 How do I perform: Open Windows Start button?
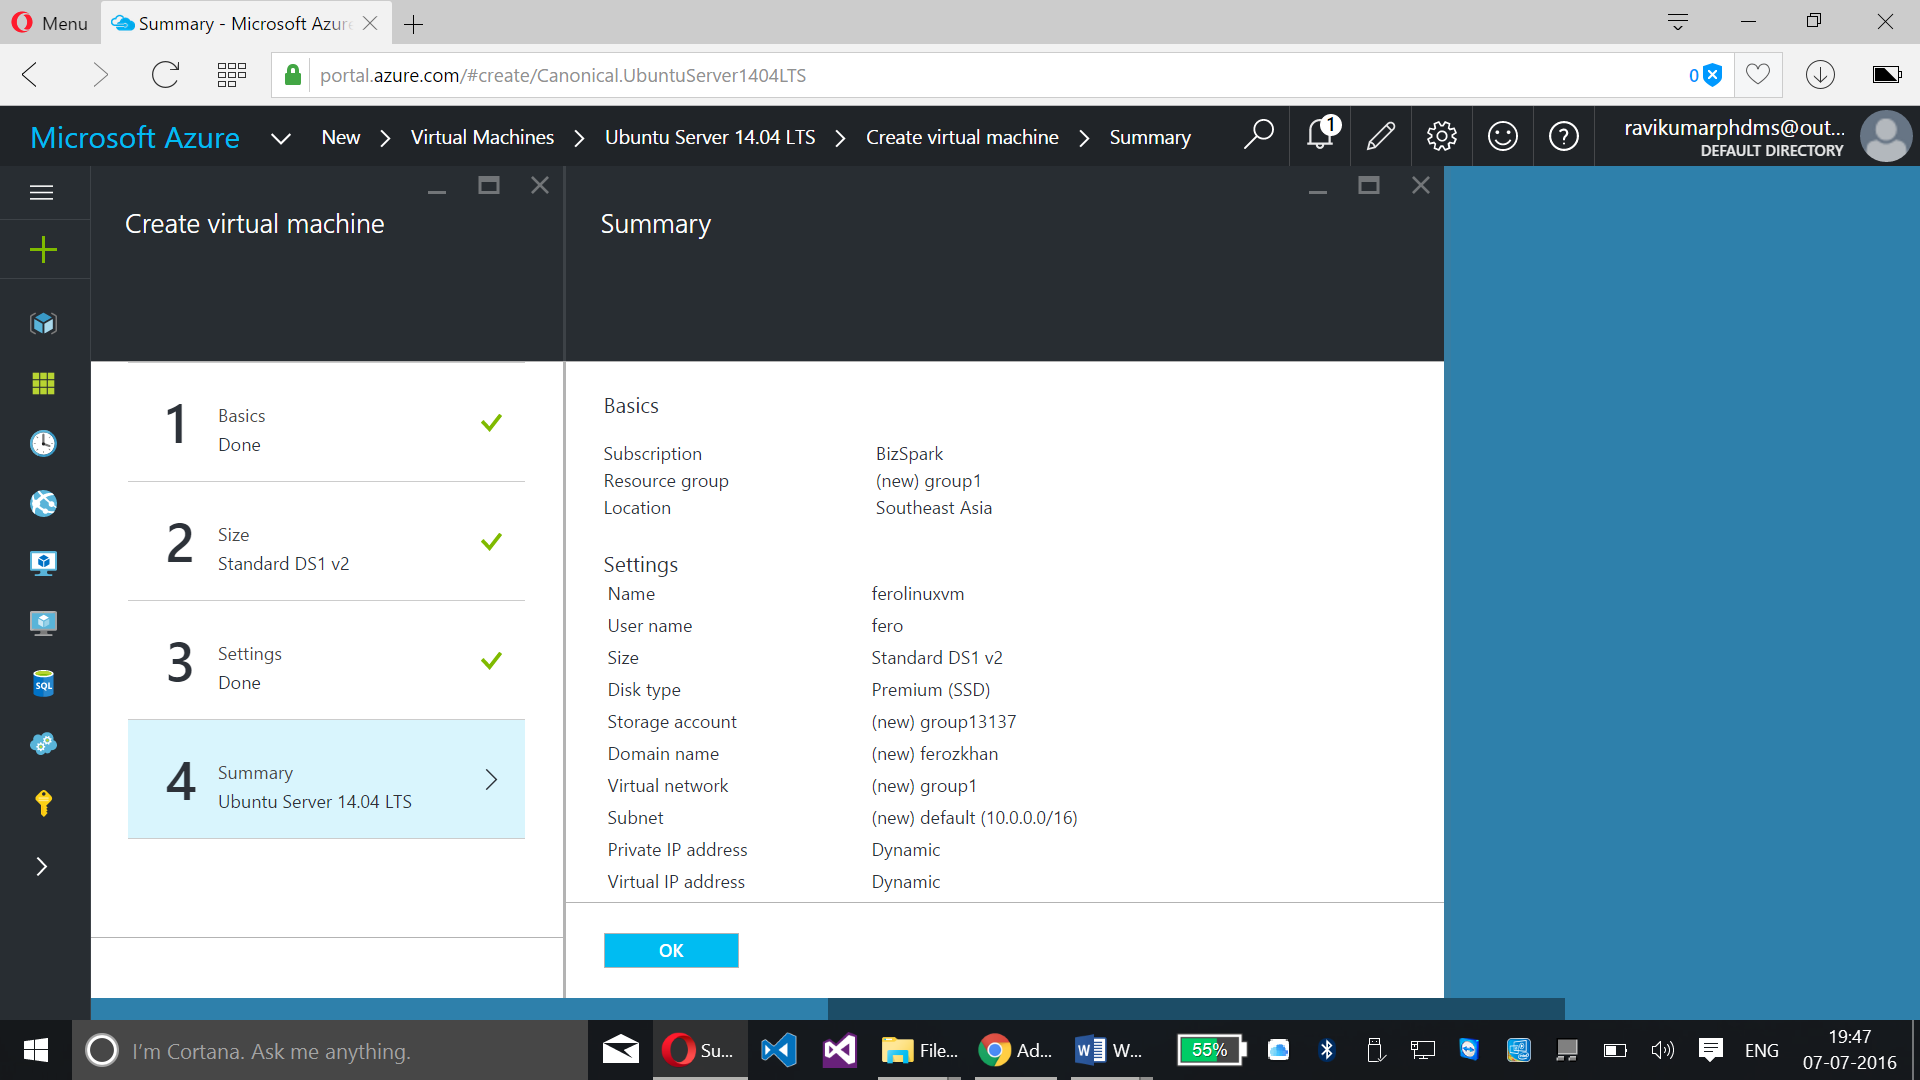tap(36, 1050)
